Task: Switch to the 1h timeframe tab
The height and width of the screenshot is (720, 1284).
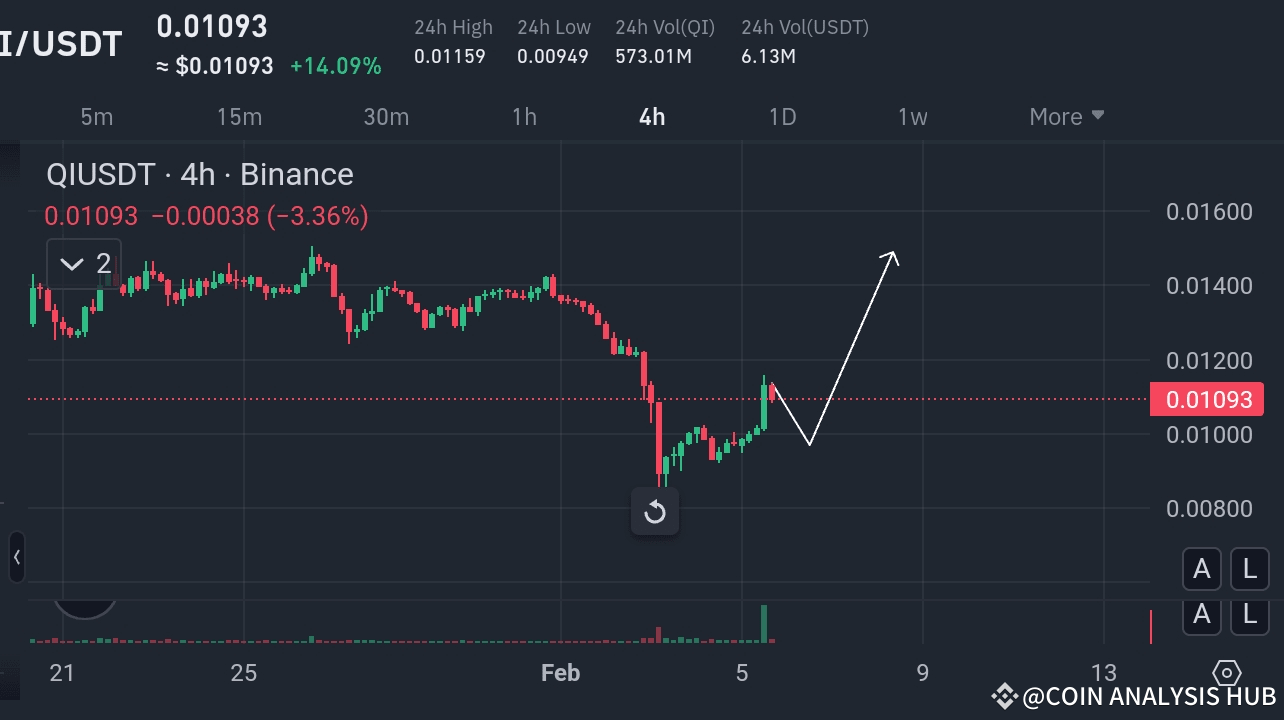Action: point(524,117)
